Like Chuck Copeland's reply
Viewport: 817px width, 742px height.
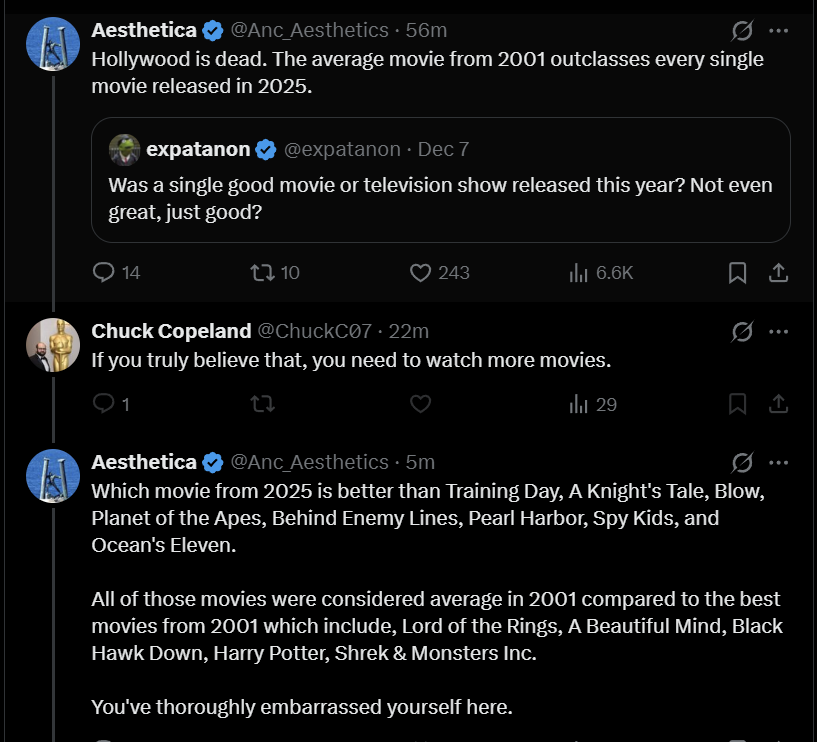pyautogui.click(x=421, y=404)
